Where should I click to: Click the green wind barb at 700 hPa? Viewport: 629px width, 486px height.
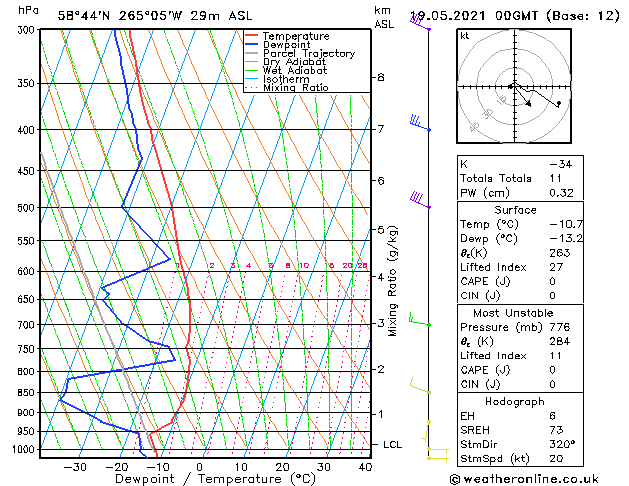(420, 320)
